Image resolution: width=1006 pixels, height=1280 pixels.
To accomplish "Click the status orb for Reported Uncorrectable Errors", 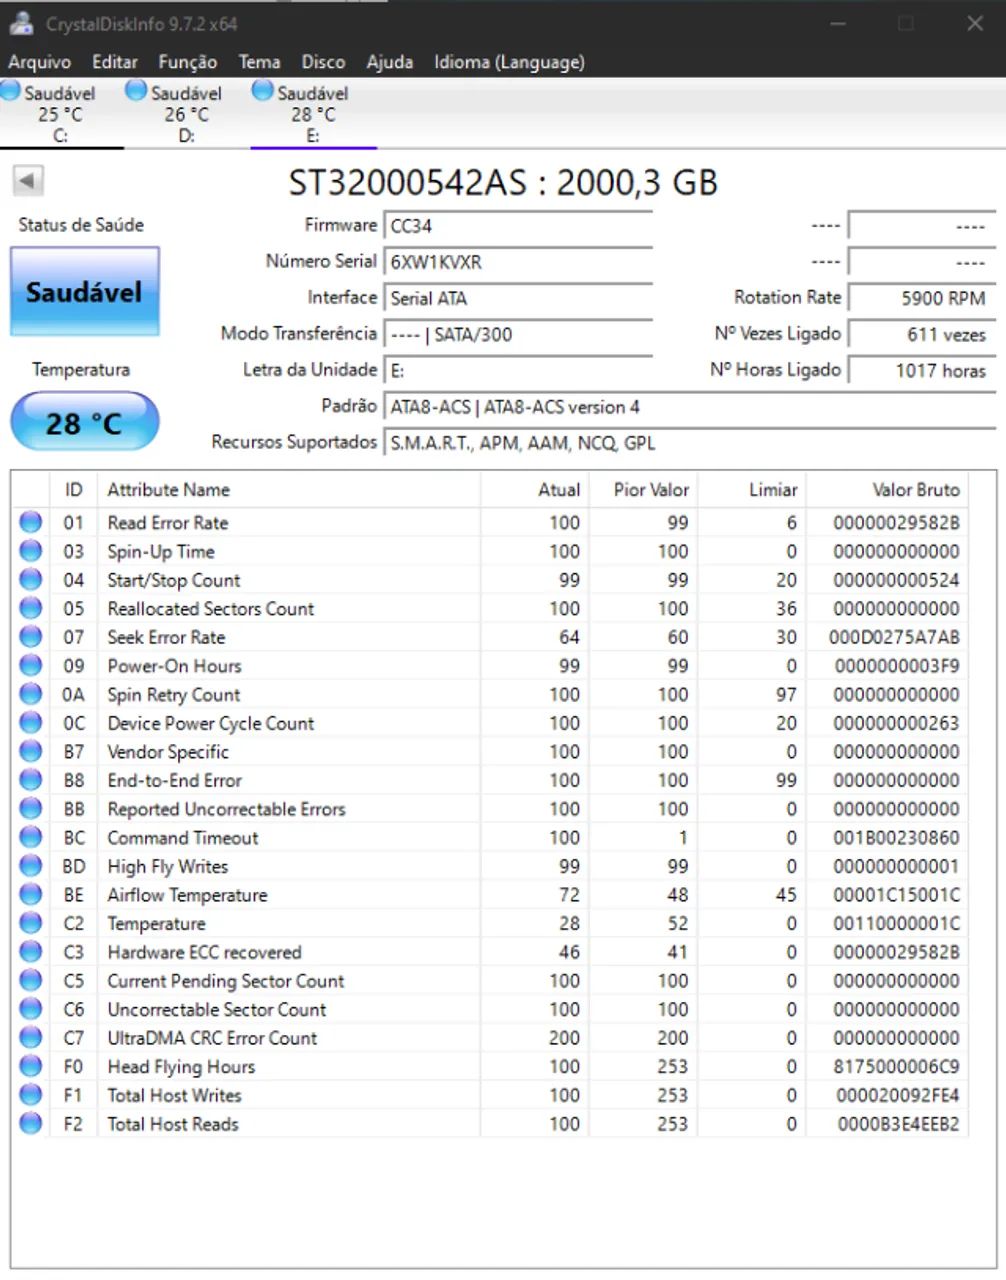I will (x=31, y=809).
